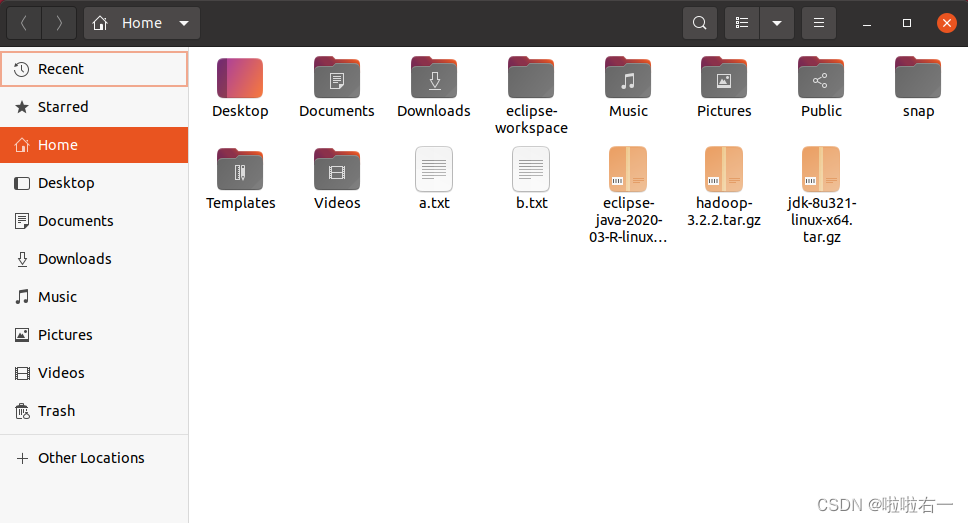The height and width of the screenshot is (523, 968).
Task: Select the snap folder
Action: pyautogui.click(x=918, y=87)
